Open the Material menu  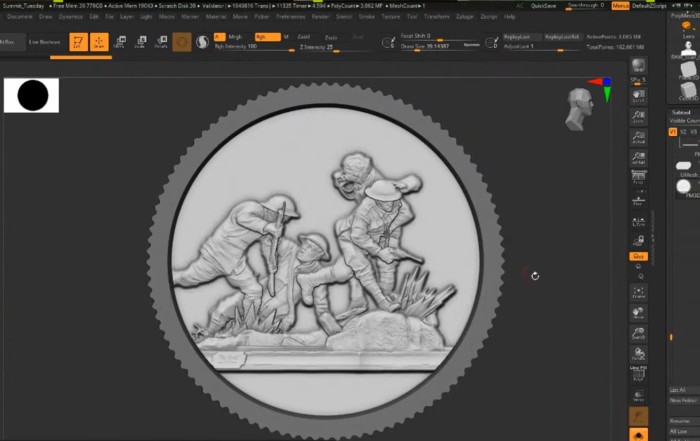tap(214, 17)
